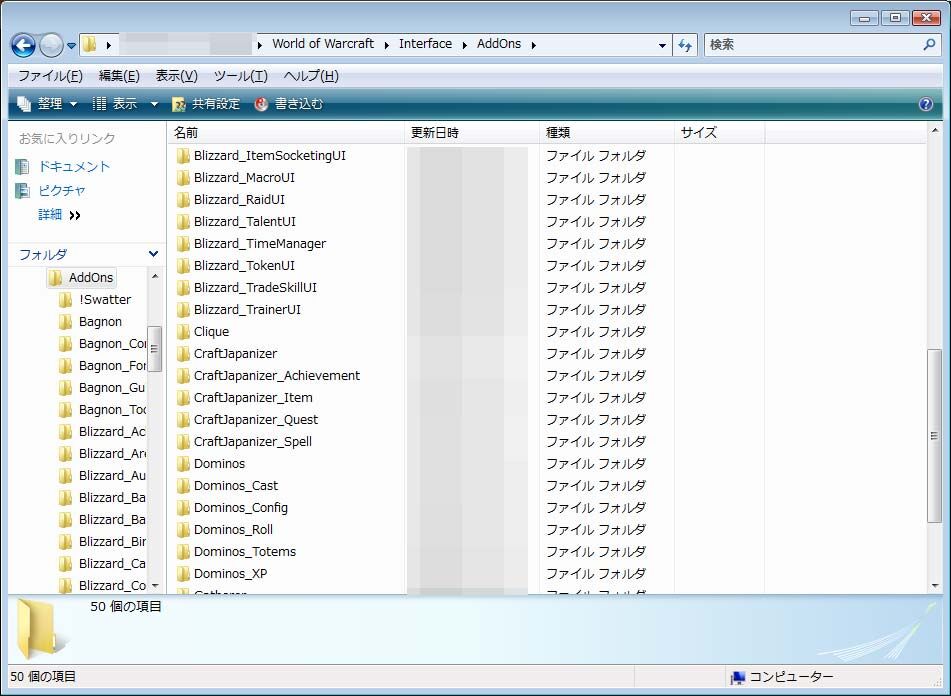Select AddOns in the address breadcrumb
Screen dimensions: 951x696
coord(499,44)
